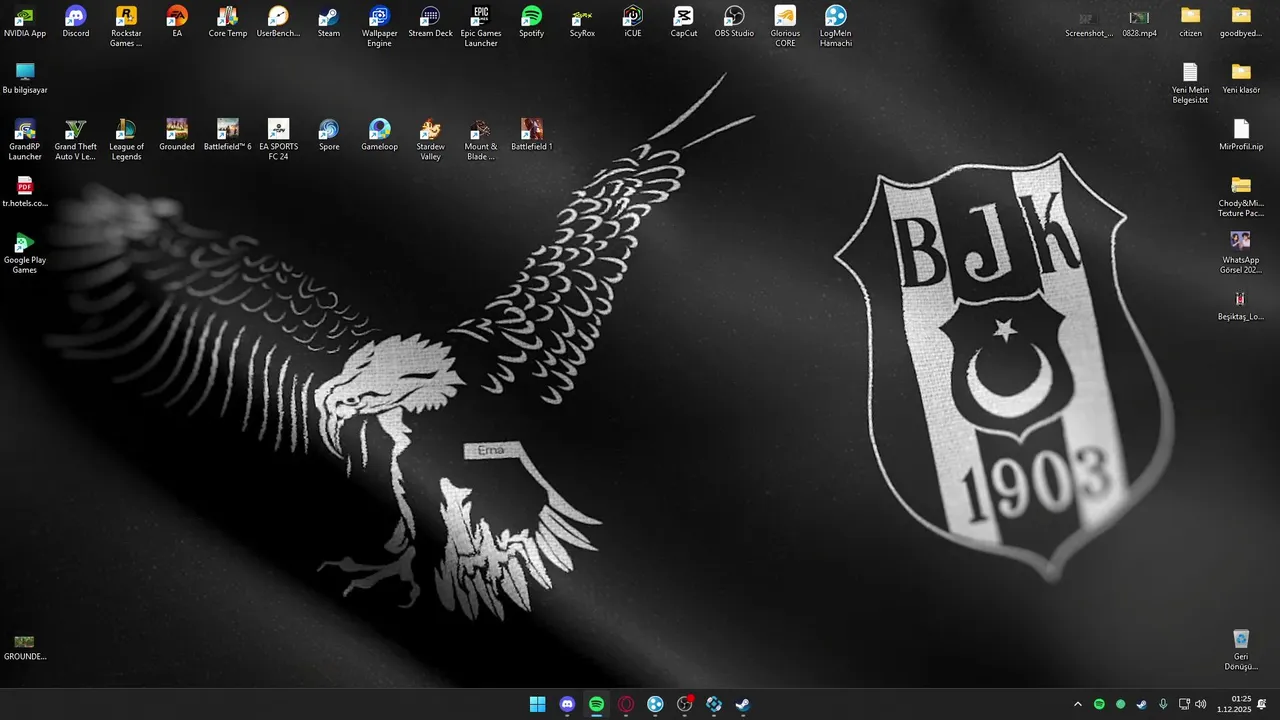Image resolution: width=1280 pixels, height=720 pixels.
Task: Select the EA SPORTS FC 24 icon
Action: tap(278, 140)
